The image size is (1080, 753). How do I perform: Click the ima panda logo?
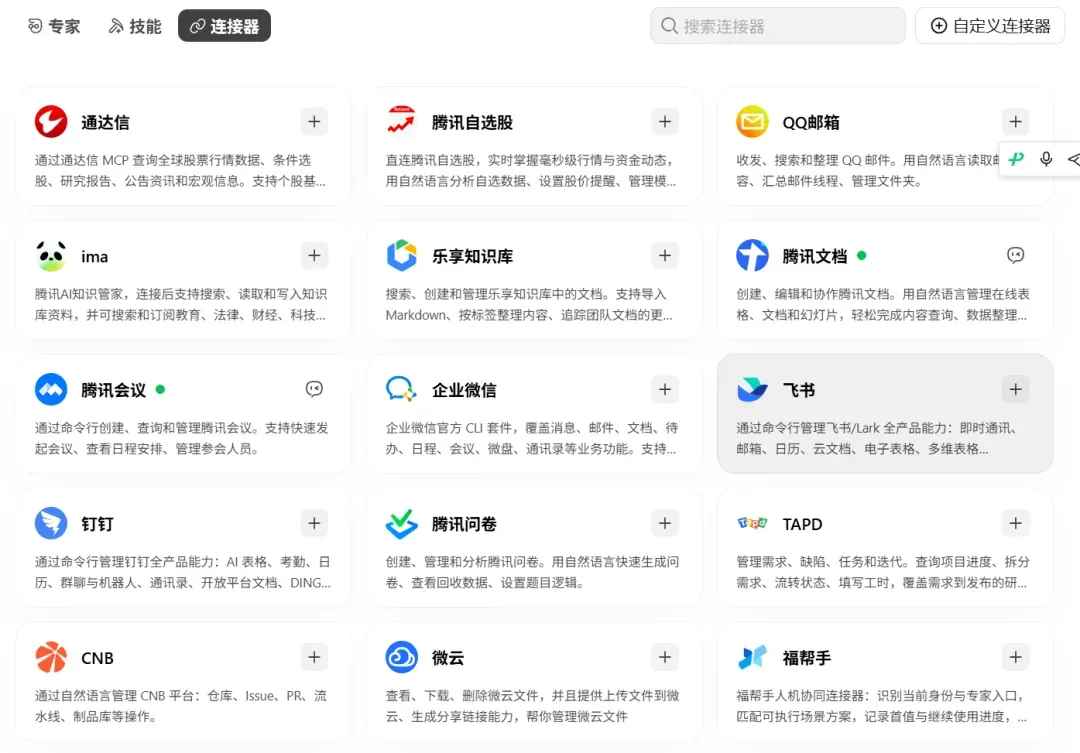[51, 256]
